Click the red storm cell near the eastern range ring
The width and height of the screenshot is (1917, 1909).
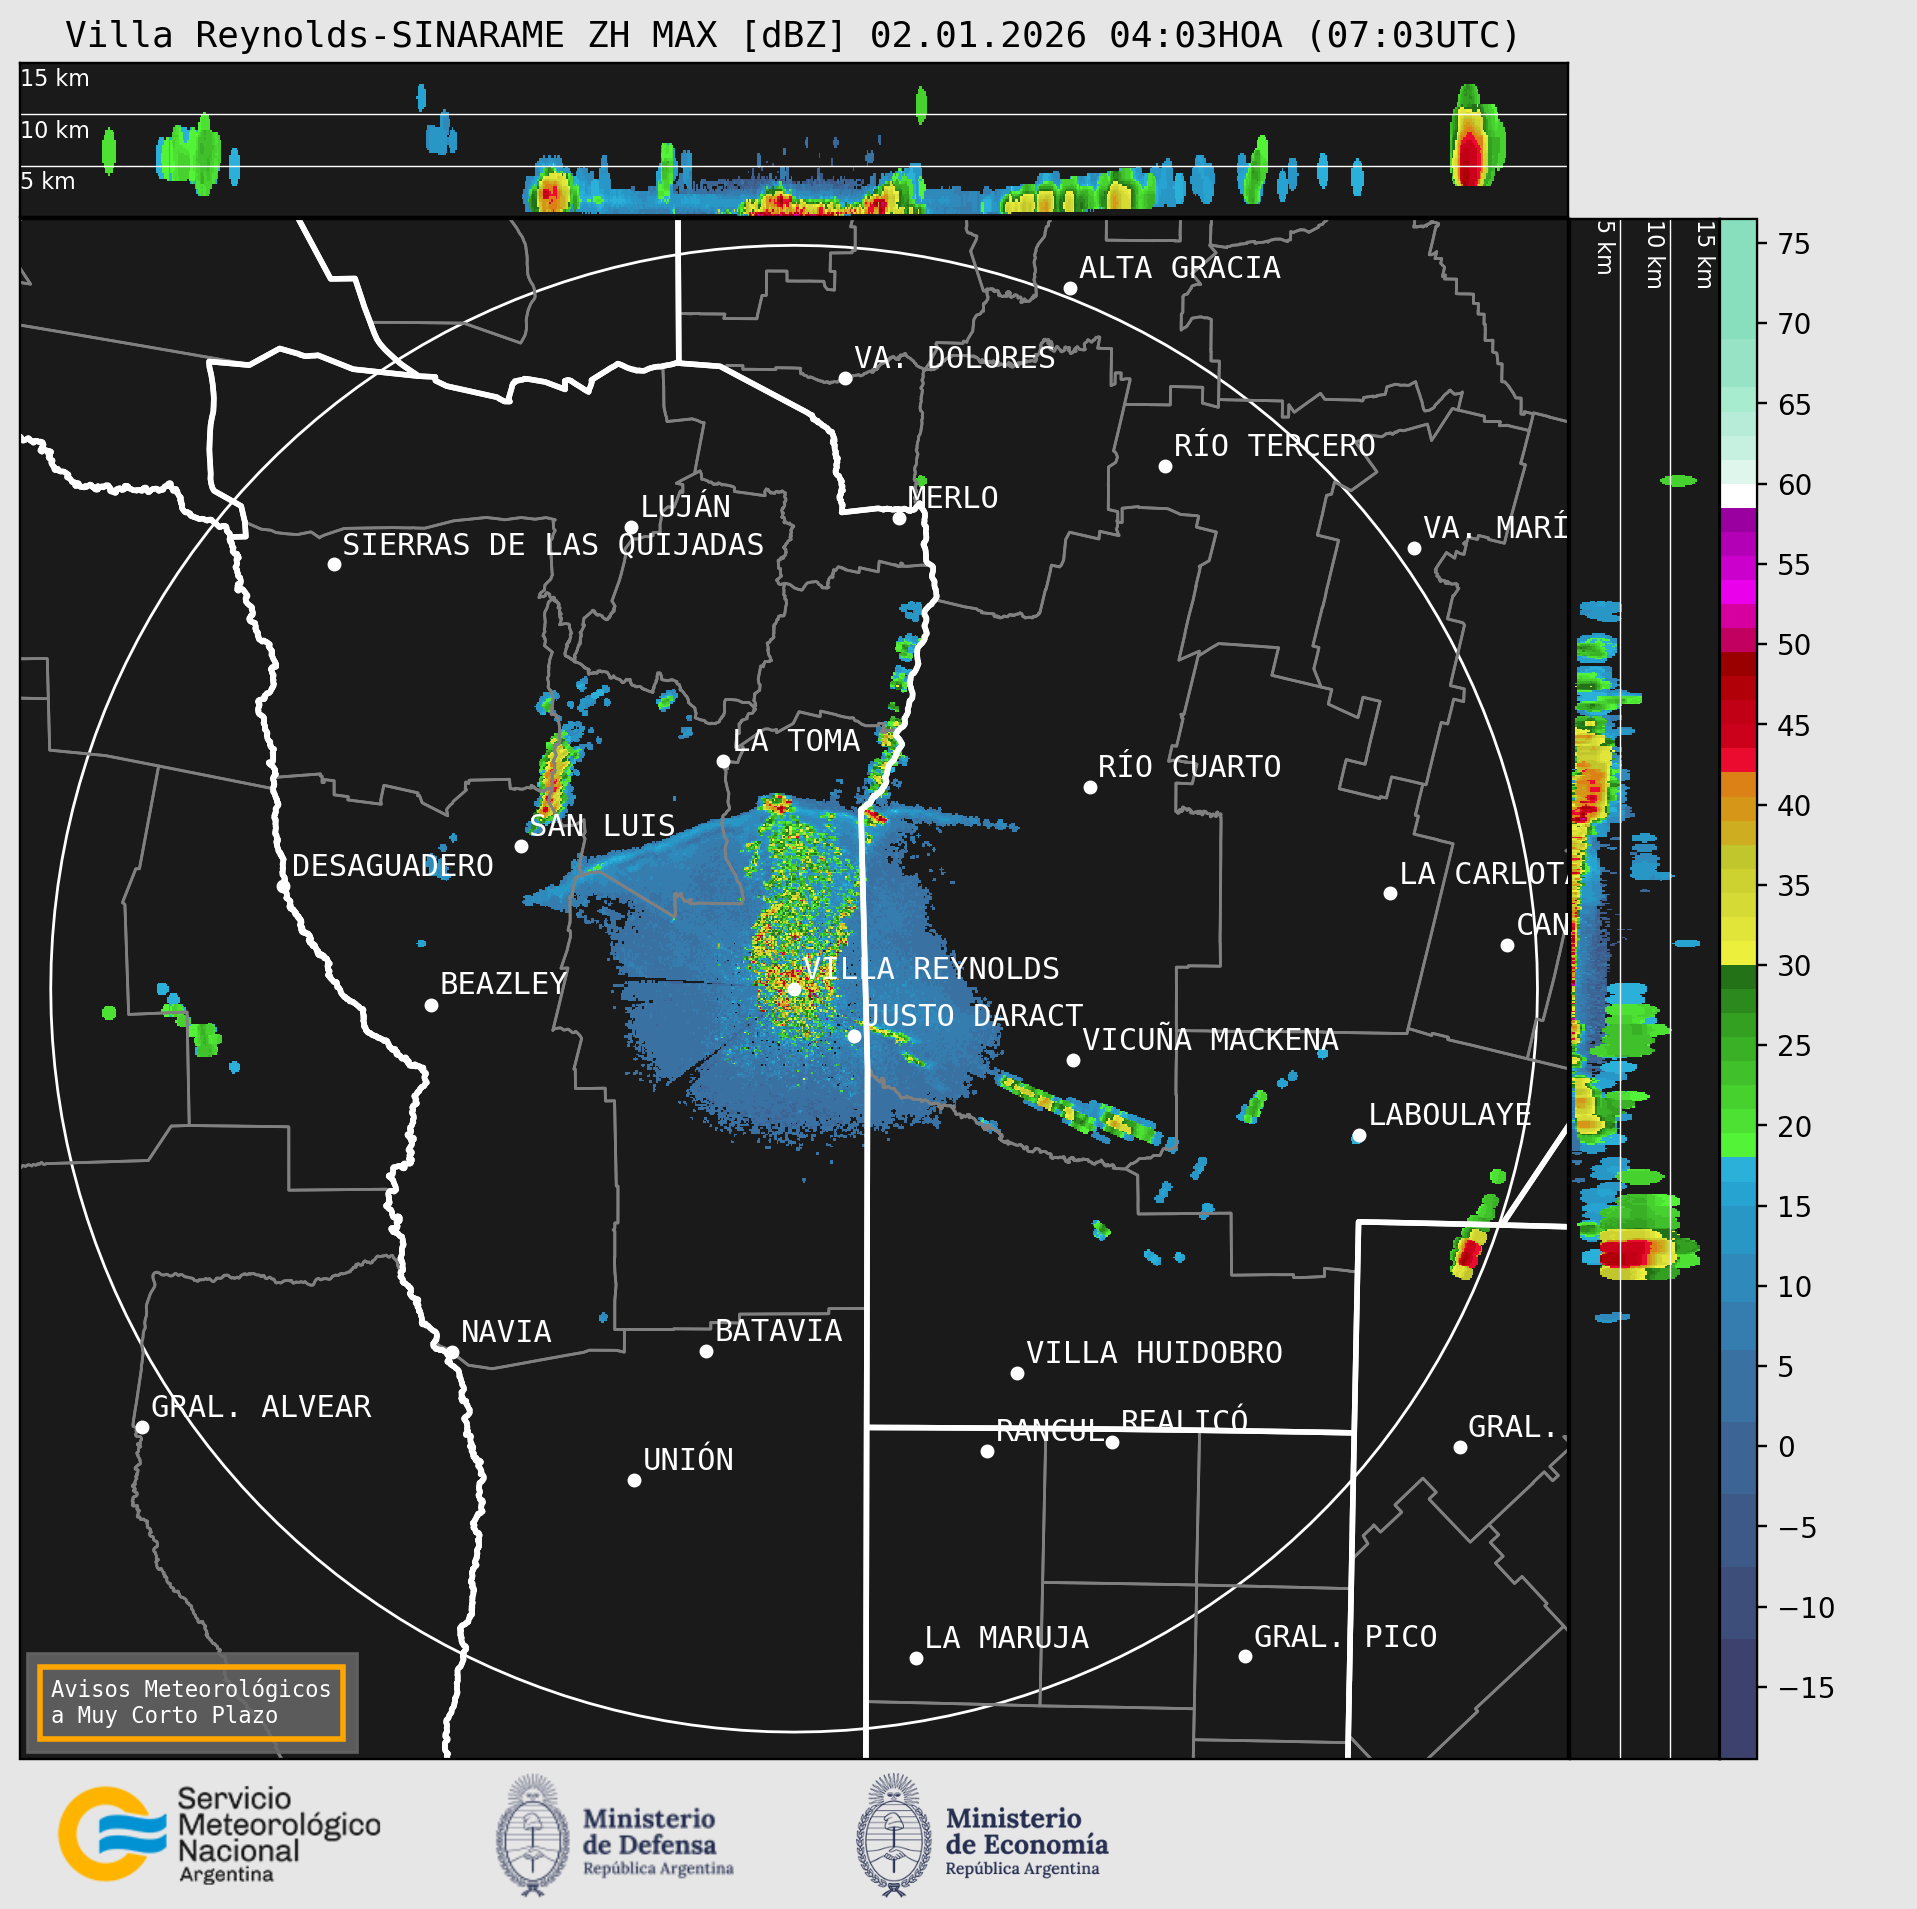(1468, 1254)
